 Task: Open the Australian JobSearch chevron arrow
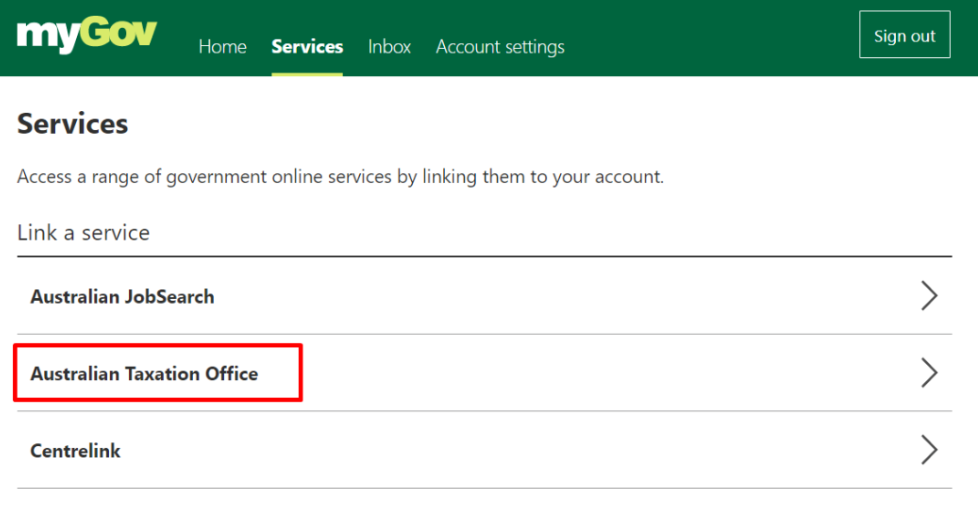point(929,296)
